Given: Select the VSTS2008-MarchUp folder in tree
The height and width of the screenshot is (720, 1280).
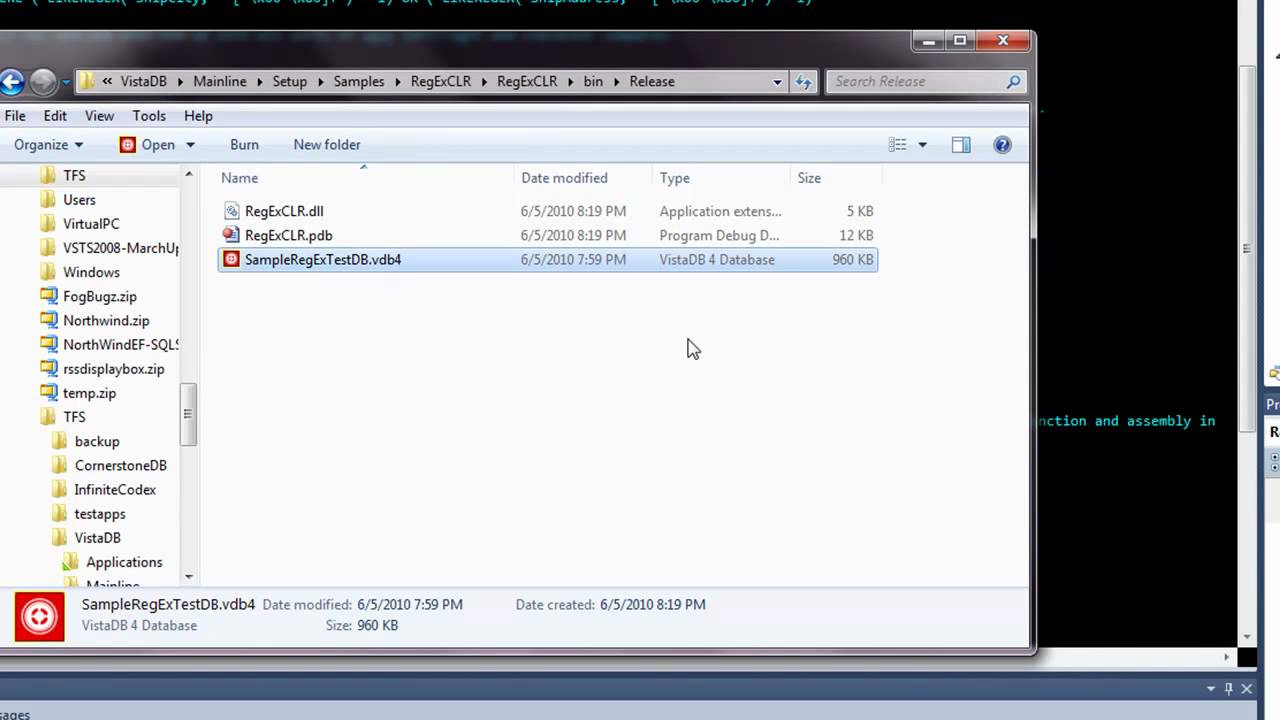Looking at the screenshot, I should [x=121, y=248].
